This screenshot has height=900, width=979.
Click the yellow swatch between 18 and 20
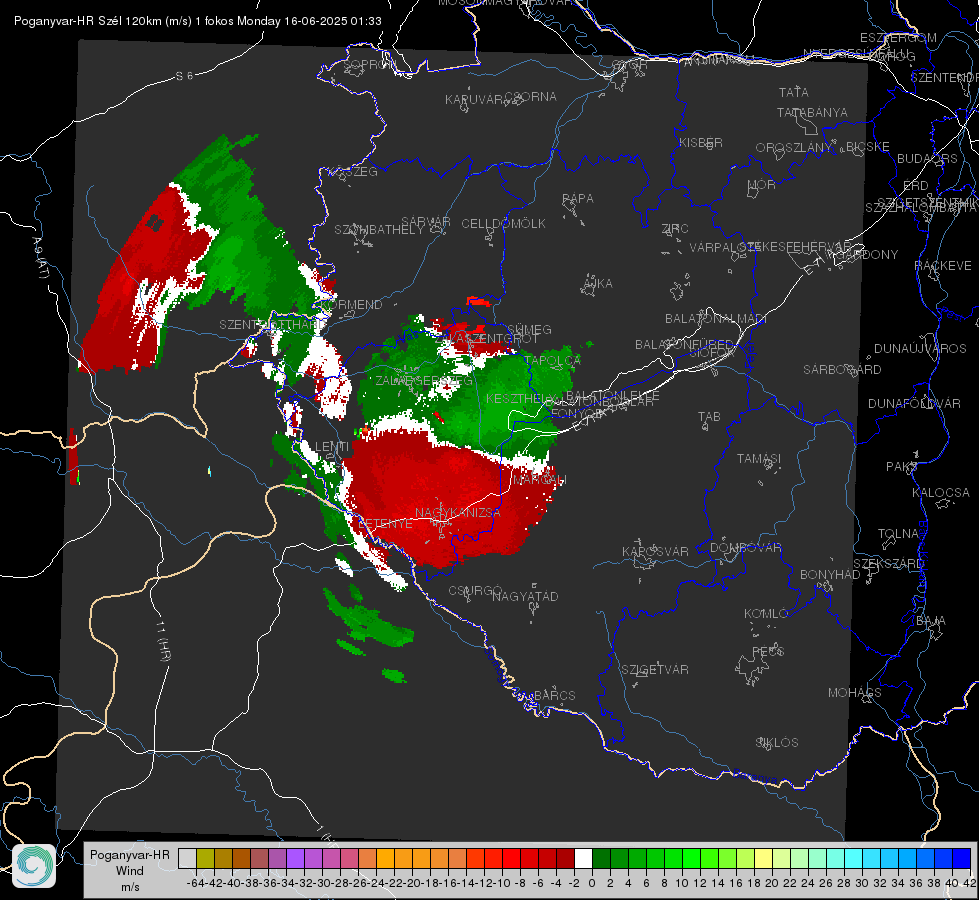(763, 859)
